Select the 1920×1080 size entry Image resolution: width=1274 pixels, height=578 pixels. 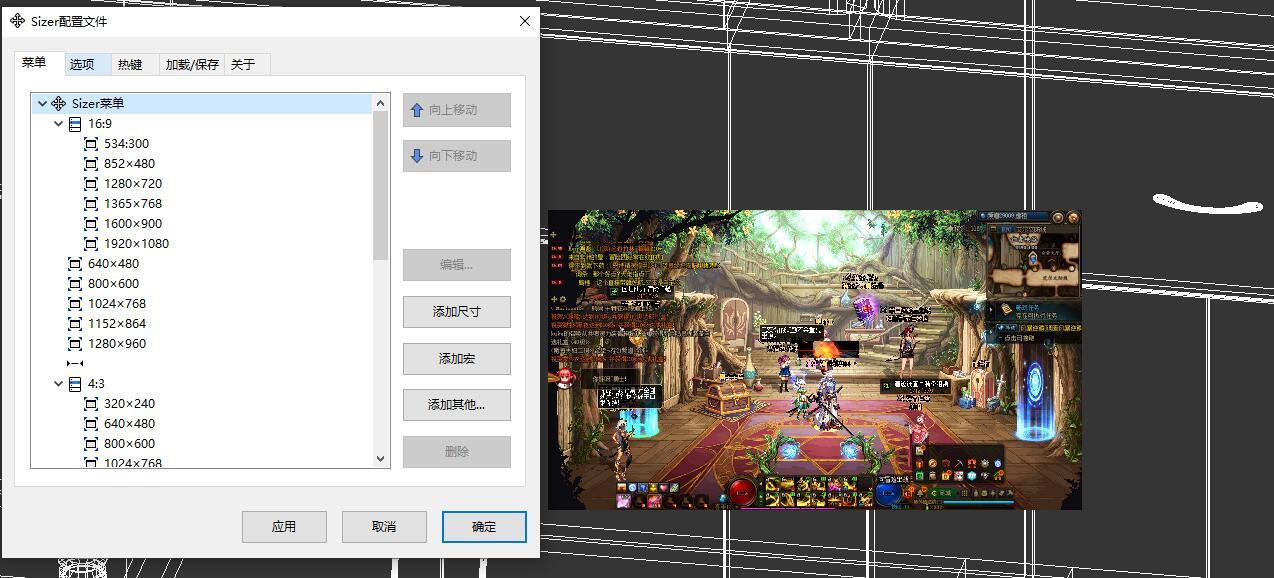[x=136, y=244]
